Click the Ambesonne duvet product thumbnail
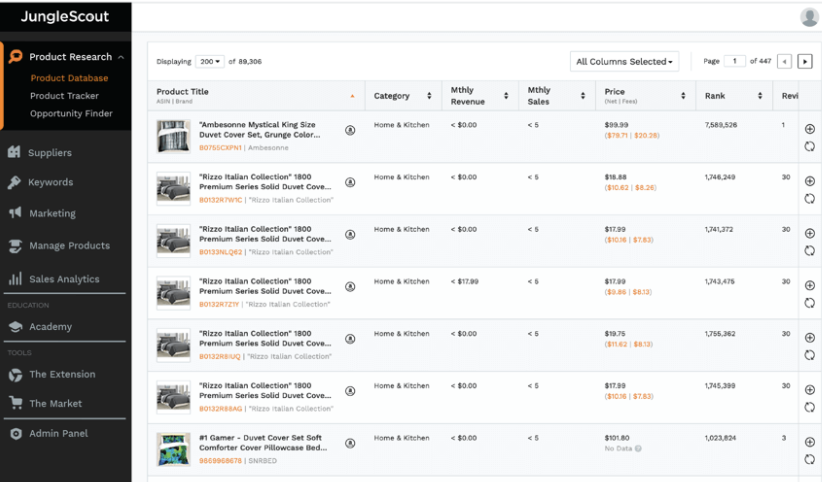Viewport: 822px width, 482px height. (x=174, y=136)
